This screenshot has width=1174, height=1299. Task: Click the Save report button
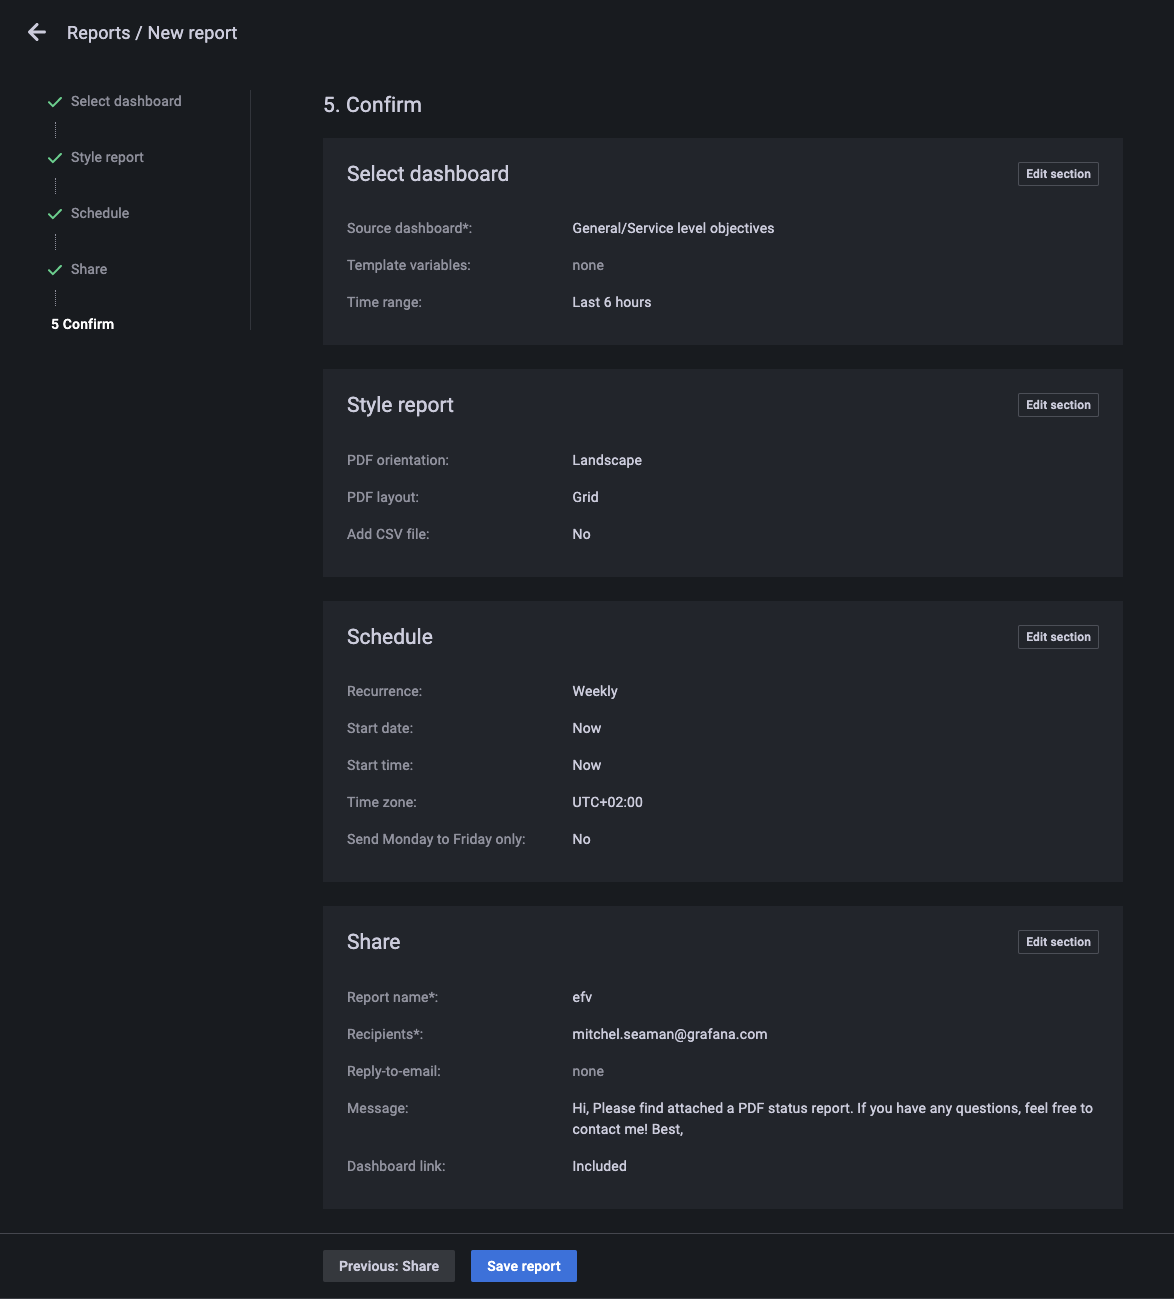click(523, 1265)
